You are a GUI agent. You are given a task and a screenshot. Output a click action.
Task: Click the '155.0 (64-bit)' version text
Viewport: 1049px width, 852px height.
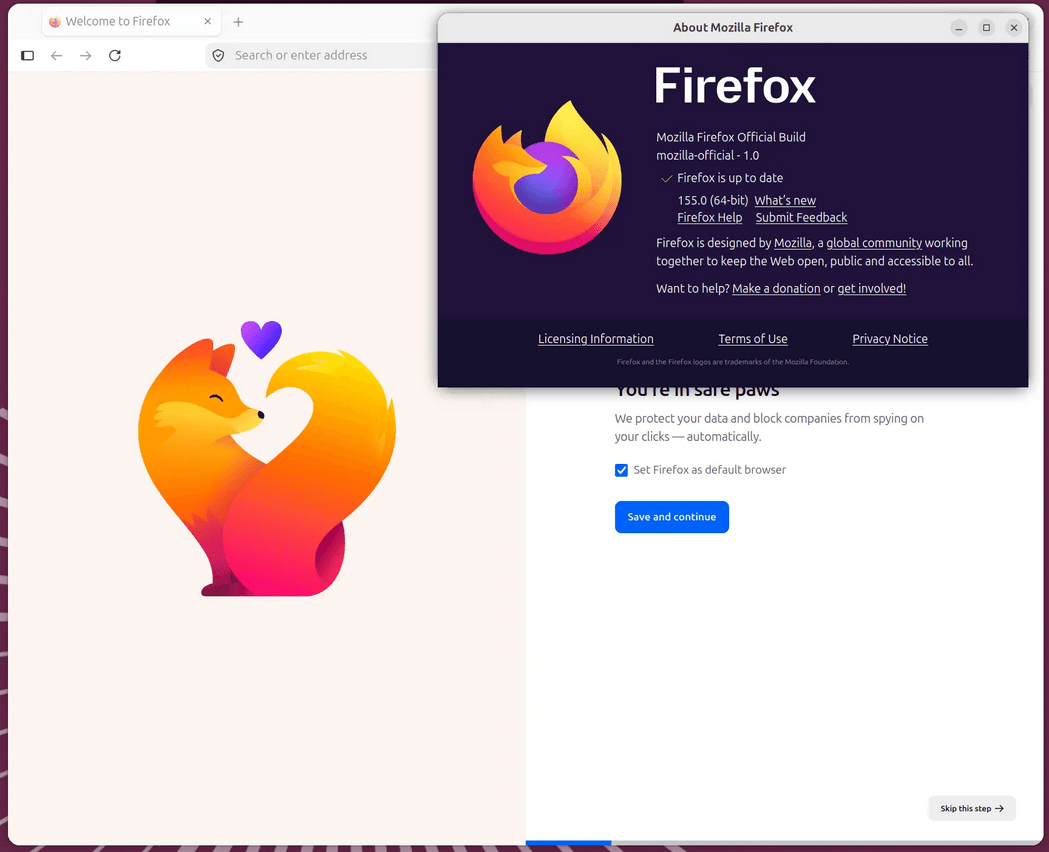tap(712, 201)
